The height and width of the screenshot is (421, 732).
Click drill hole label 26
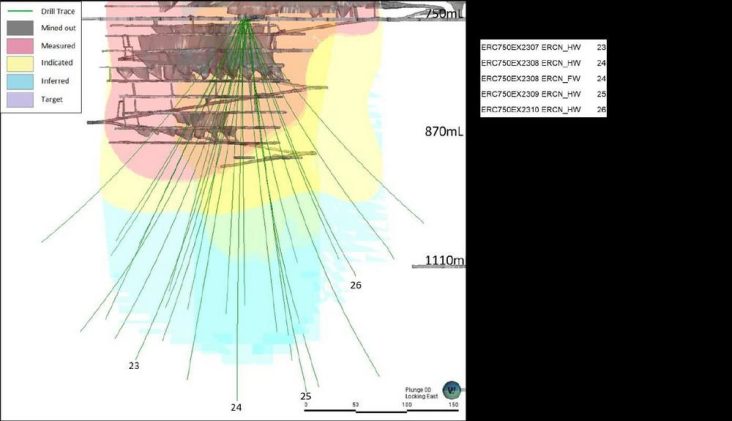tap(356, 285)
